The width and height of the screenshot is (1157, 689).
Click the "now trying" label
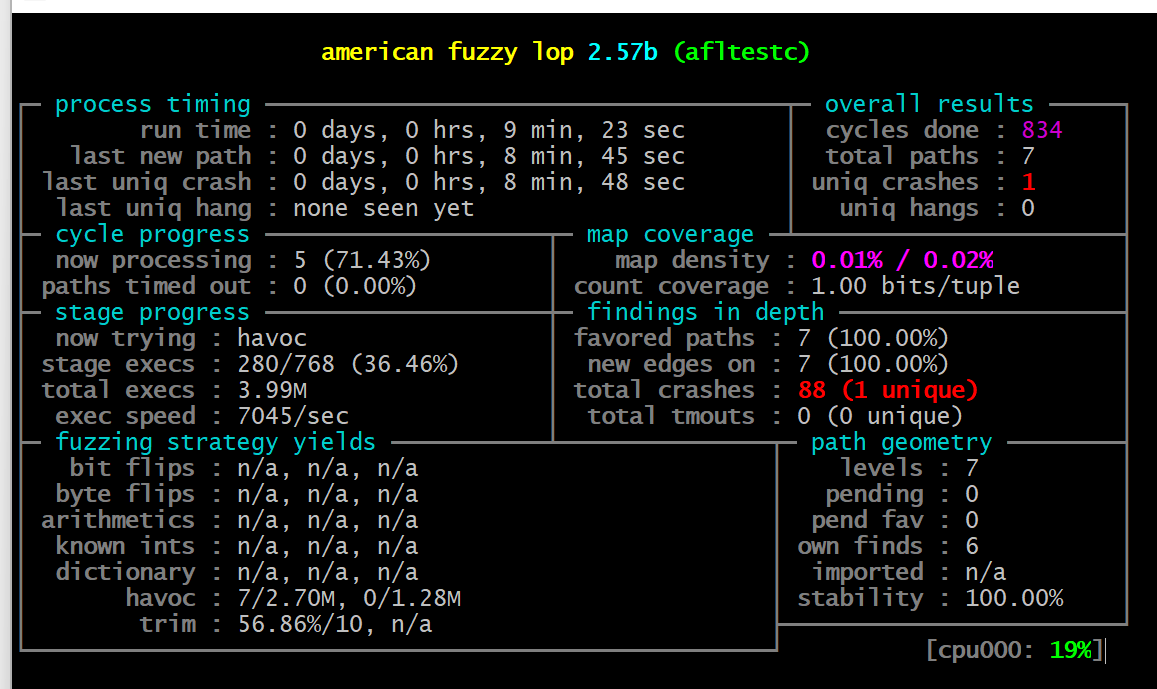click(x=126, y=339)
